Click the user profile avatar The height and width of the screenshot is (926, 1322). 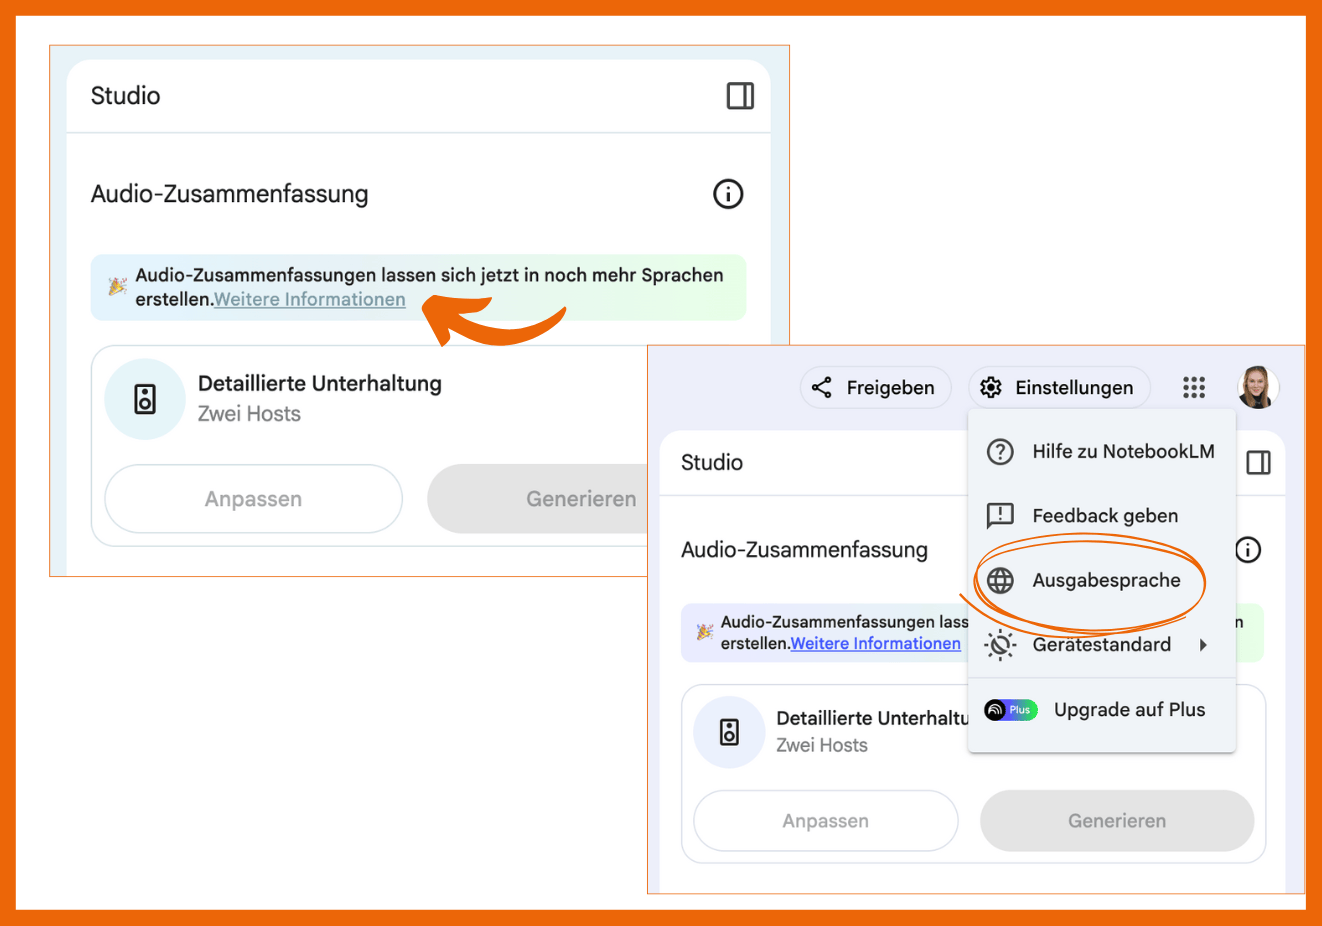1257,388
